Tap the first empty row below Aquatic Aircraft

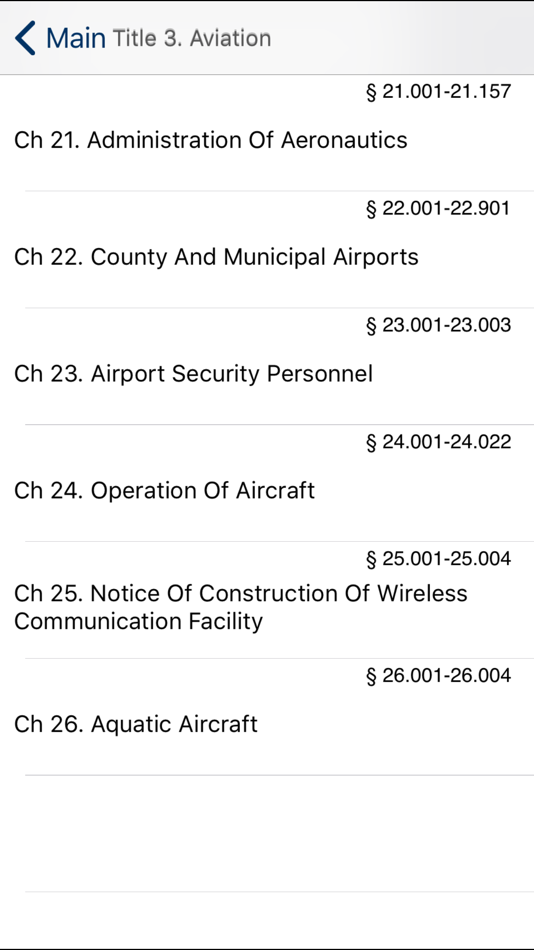click(267, 833)
